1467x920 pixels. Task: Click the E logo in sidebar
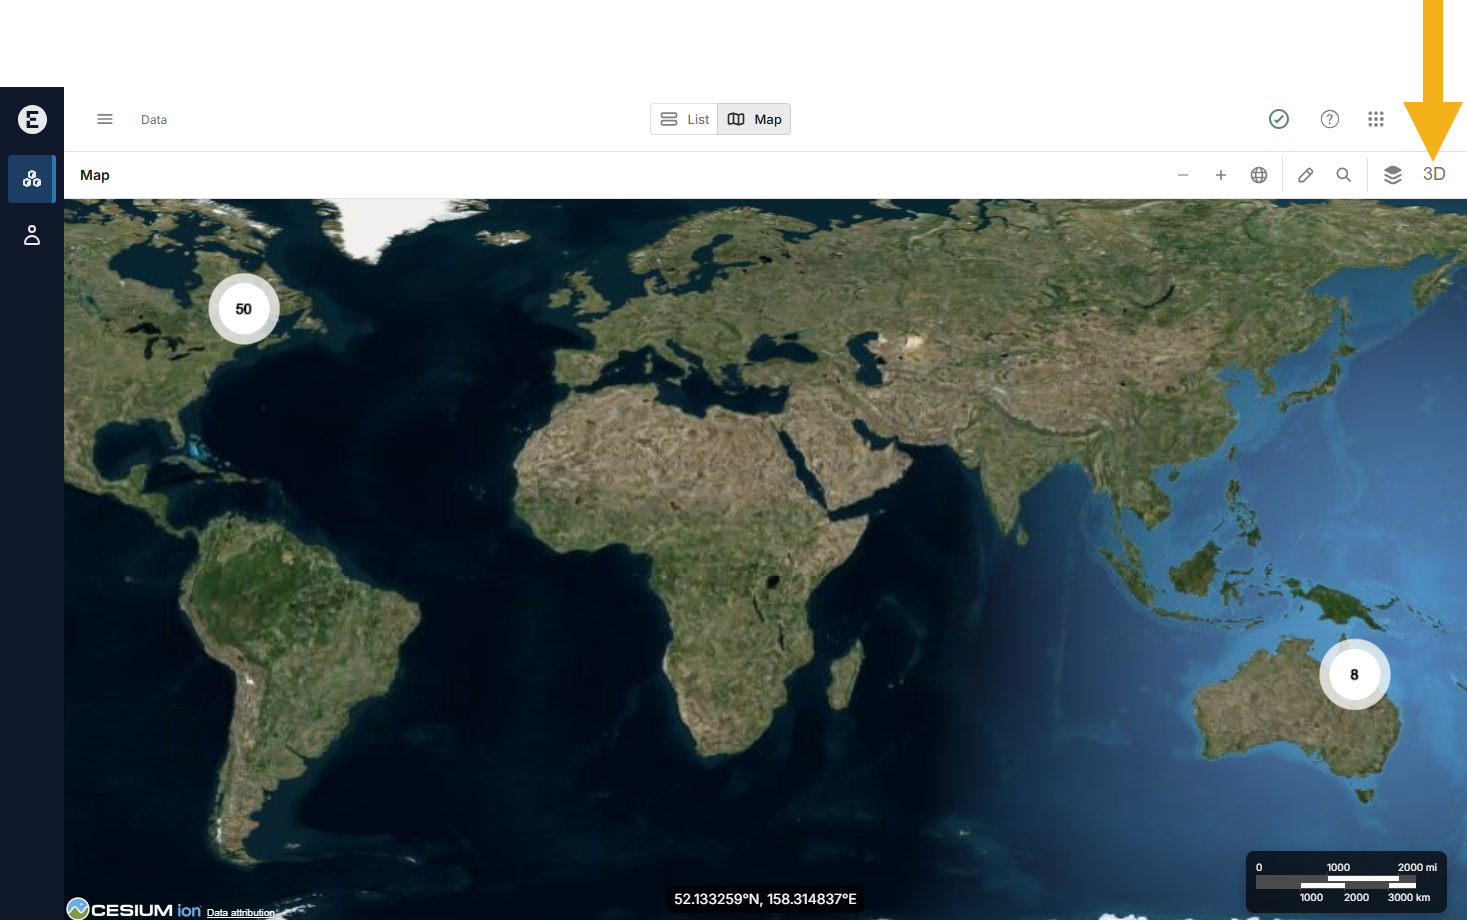click(32, 120)
